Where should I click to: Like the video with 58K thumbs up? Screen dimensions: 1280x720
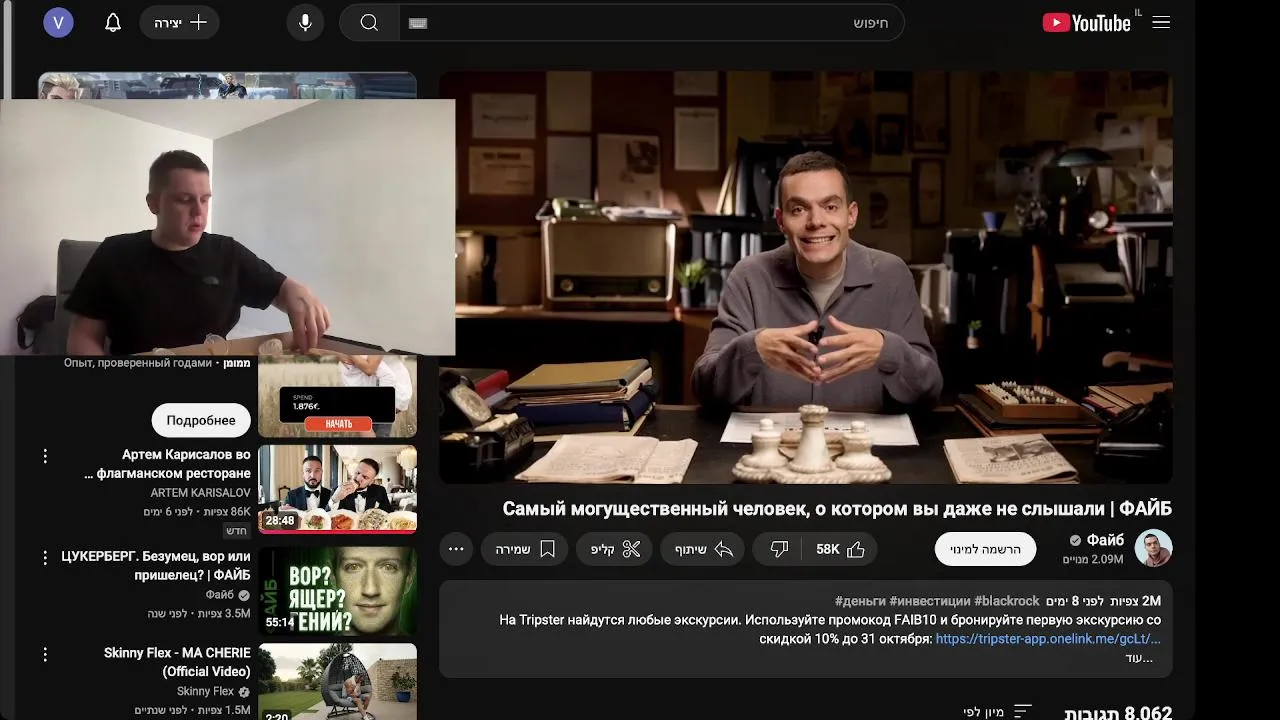click(x=841, y=549)
